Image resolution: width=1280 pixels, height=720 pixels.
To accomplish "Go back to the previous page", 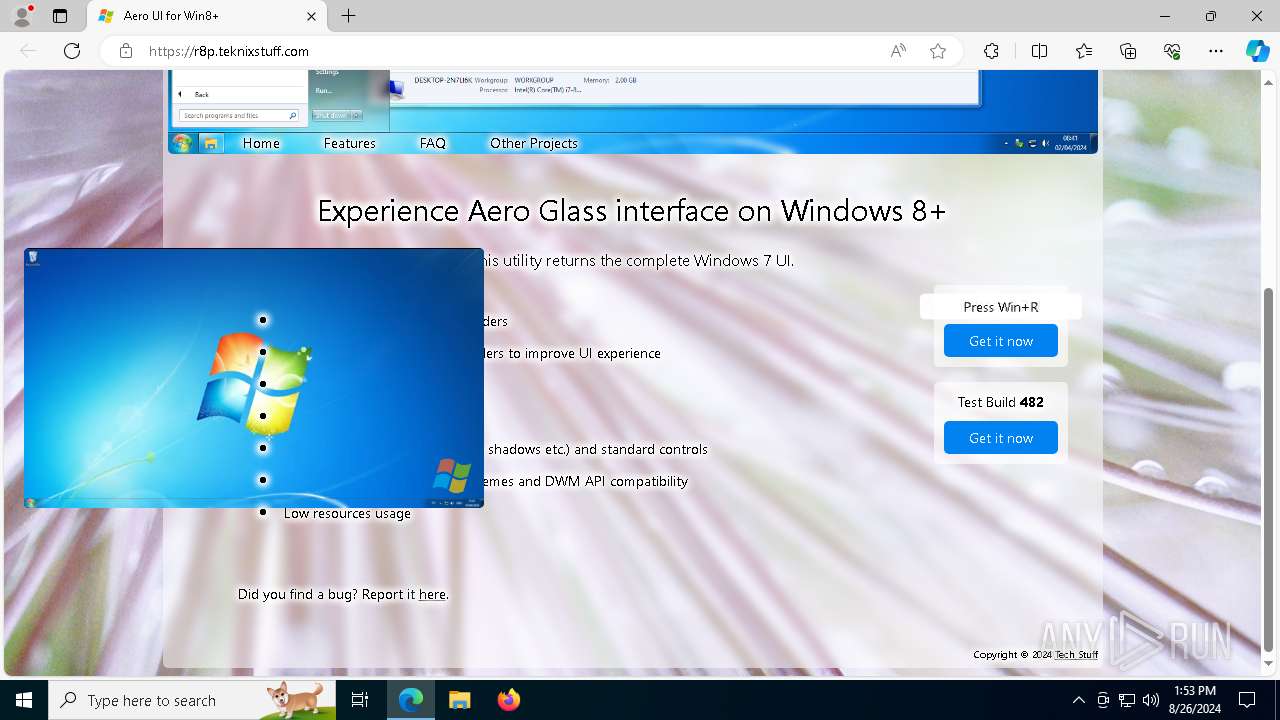I will (x=28, y=51).
